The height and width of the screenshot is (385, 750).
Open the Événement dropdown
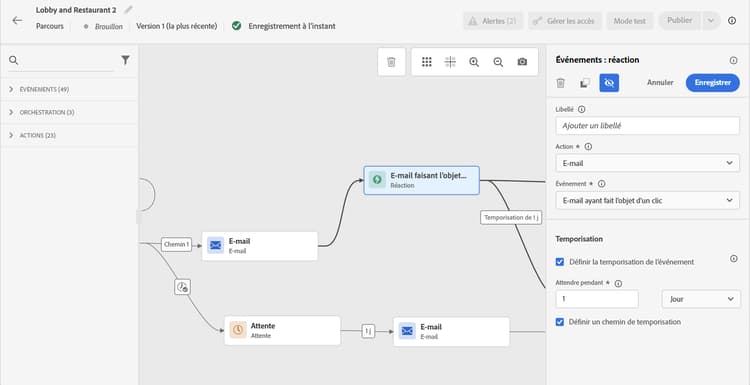[648, 200]
